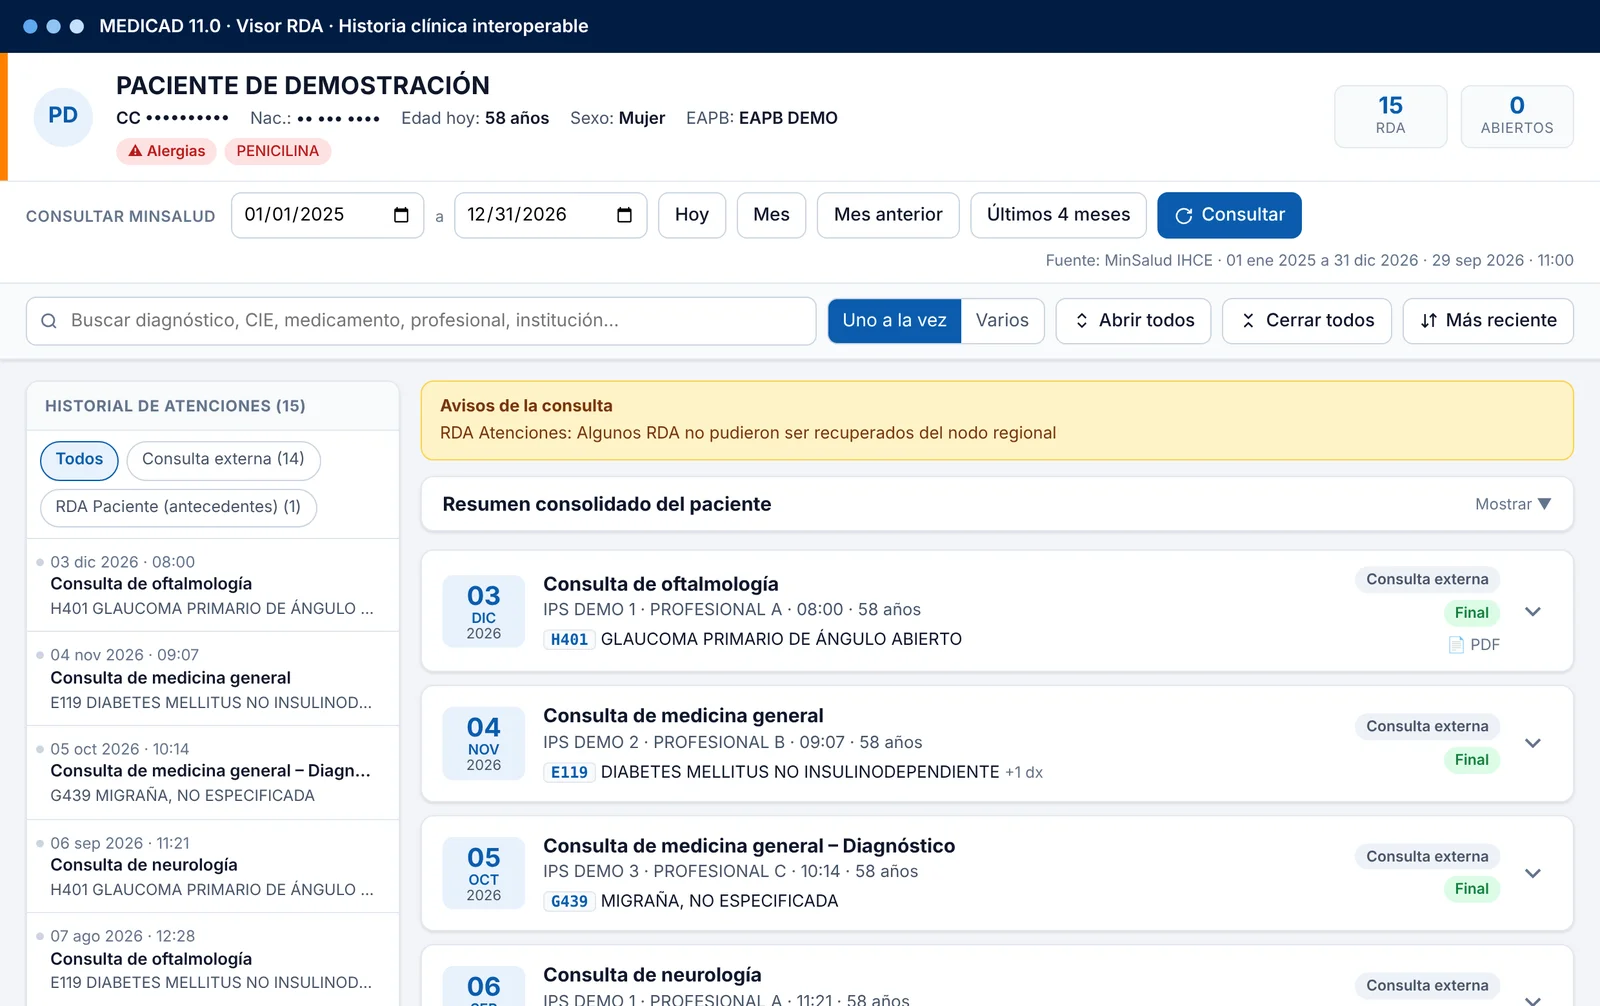Expand Consulta de neurología card chevron
This screenshot has height=1006, width=1600.
1532,999
